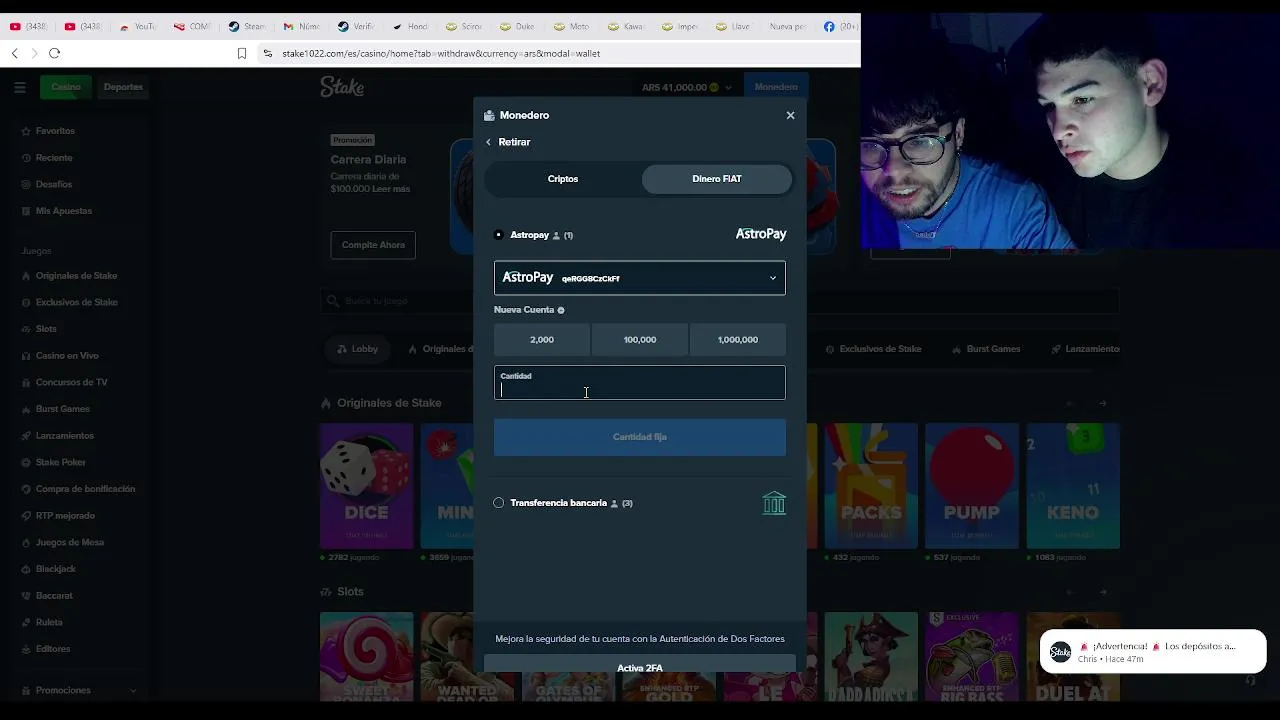Click the Nueva Cuenta link
The image size is (1280, 720).
click(x=524, y=310)
